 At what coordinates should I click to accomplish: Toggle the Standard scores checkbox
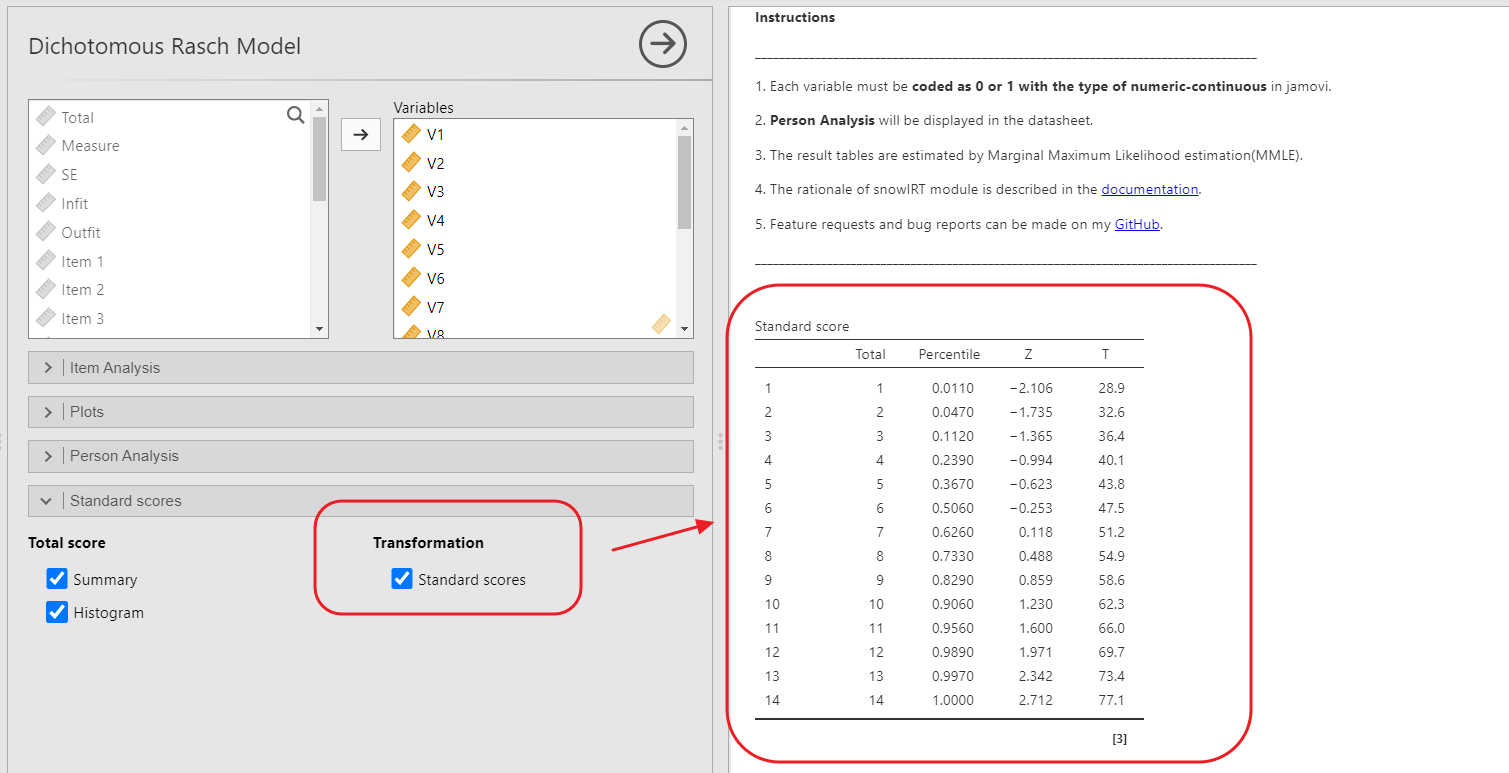coord(402,579)
